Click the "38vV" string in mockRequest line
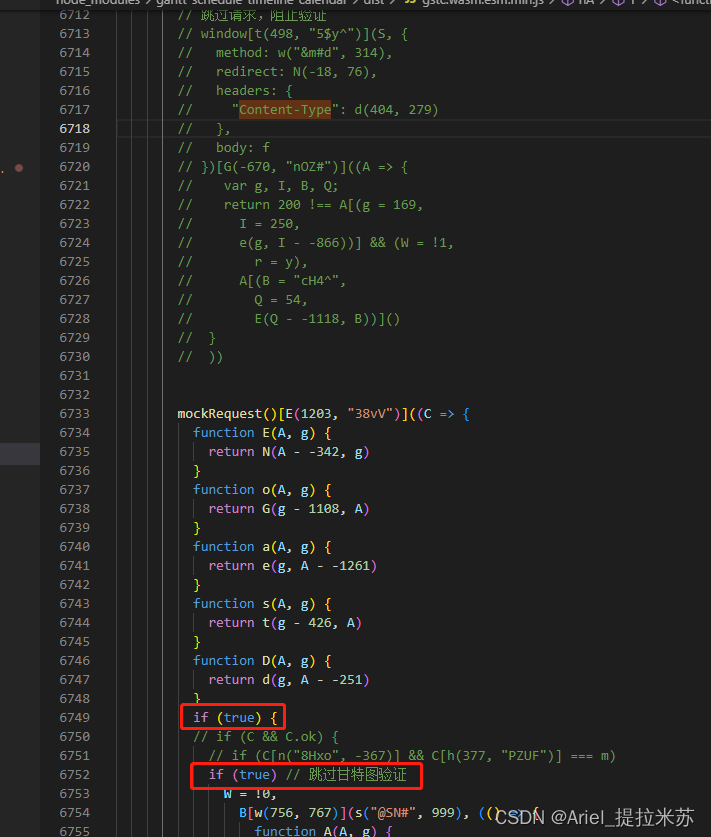711x837 pixels. pyautogui.click(x=370, y=414)
